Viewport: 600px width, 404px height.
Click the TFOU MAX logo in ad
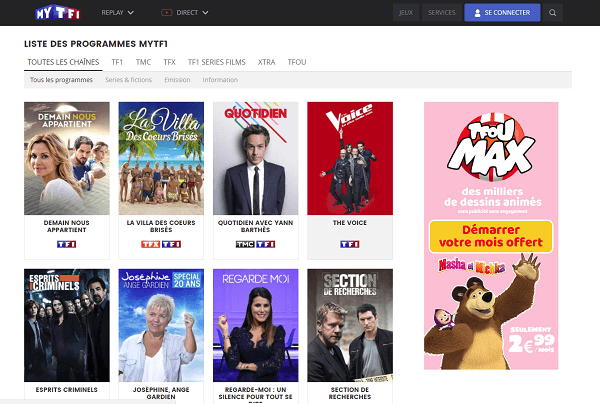(491, 147)
